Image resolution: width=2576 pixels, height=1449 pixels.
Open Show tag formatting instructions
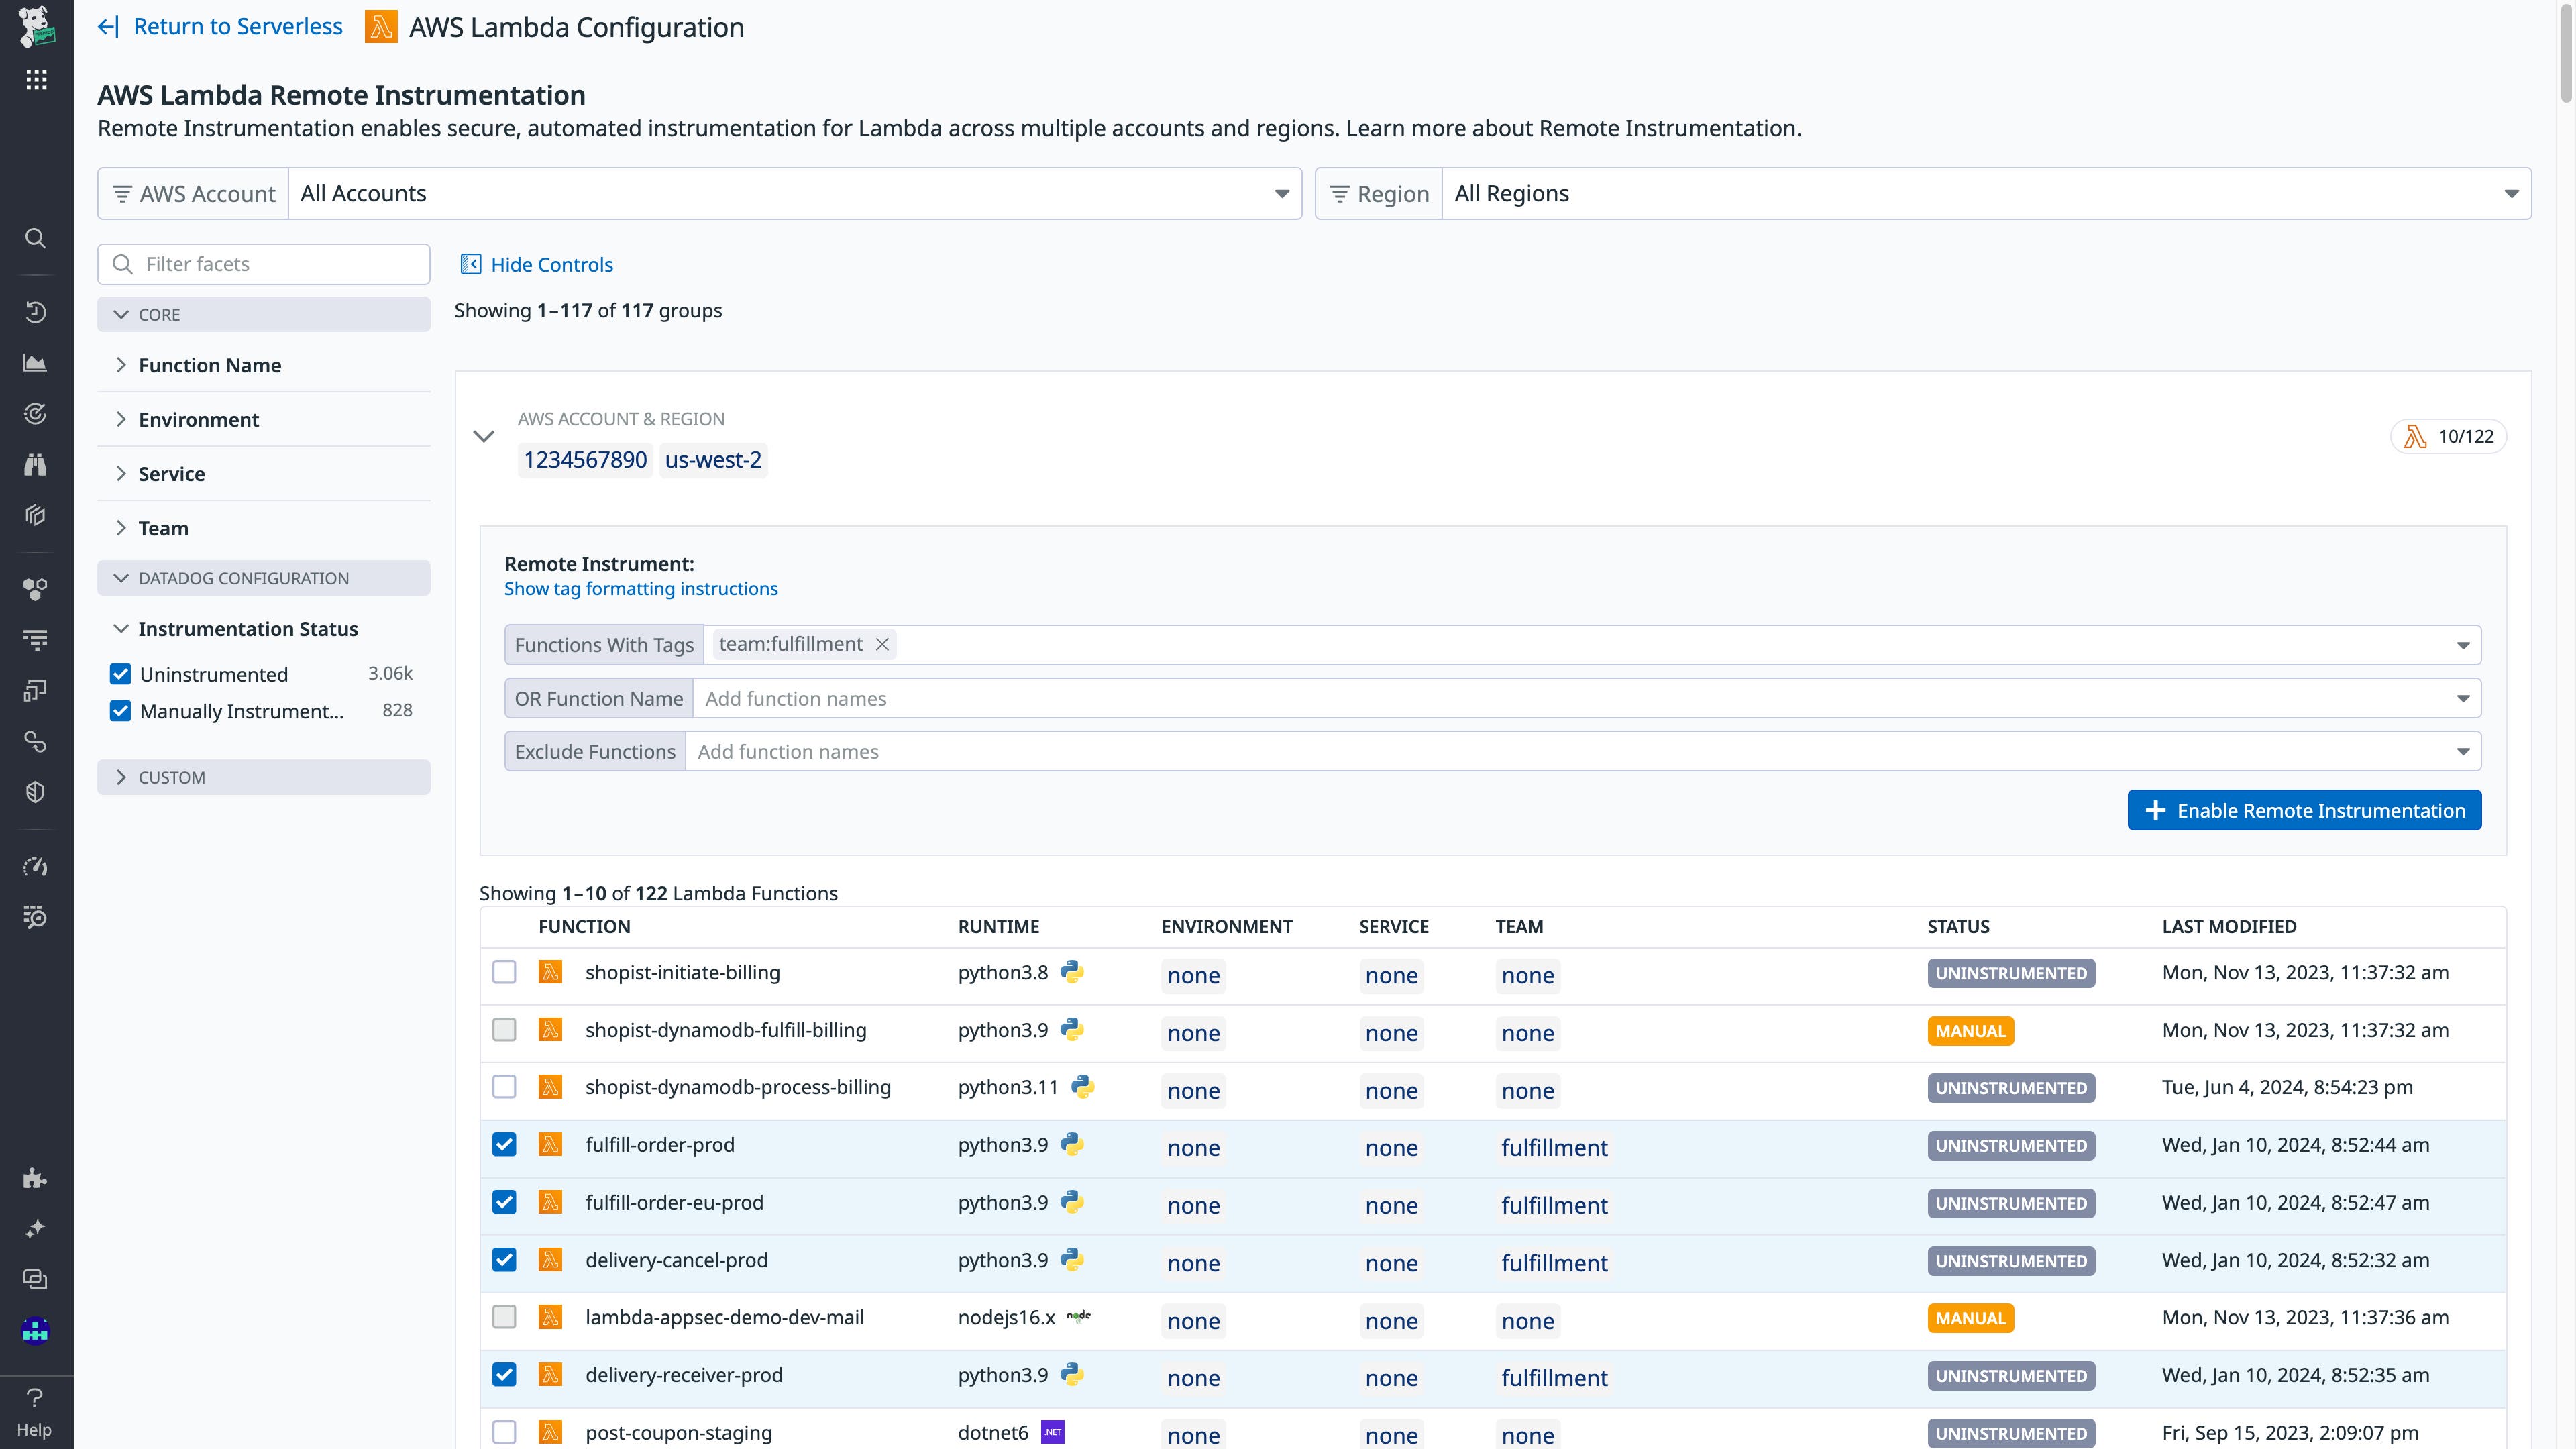click(x=640, y=588)
